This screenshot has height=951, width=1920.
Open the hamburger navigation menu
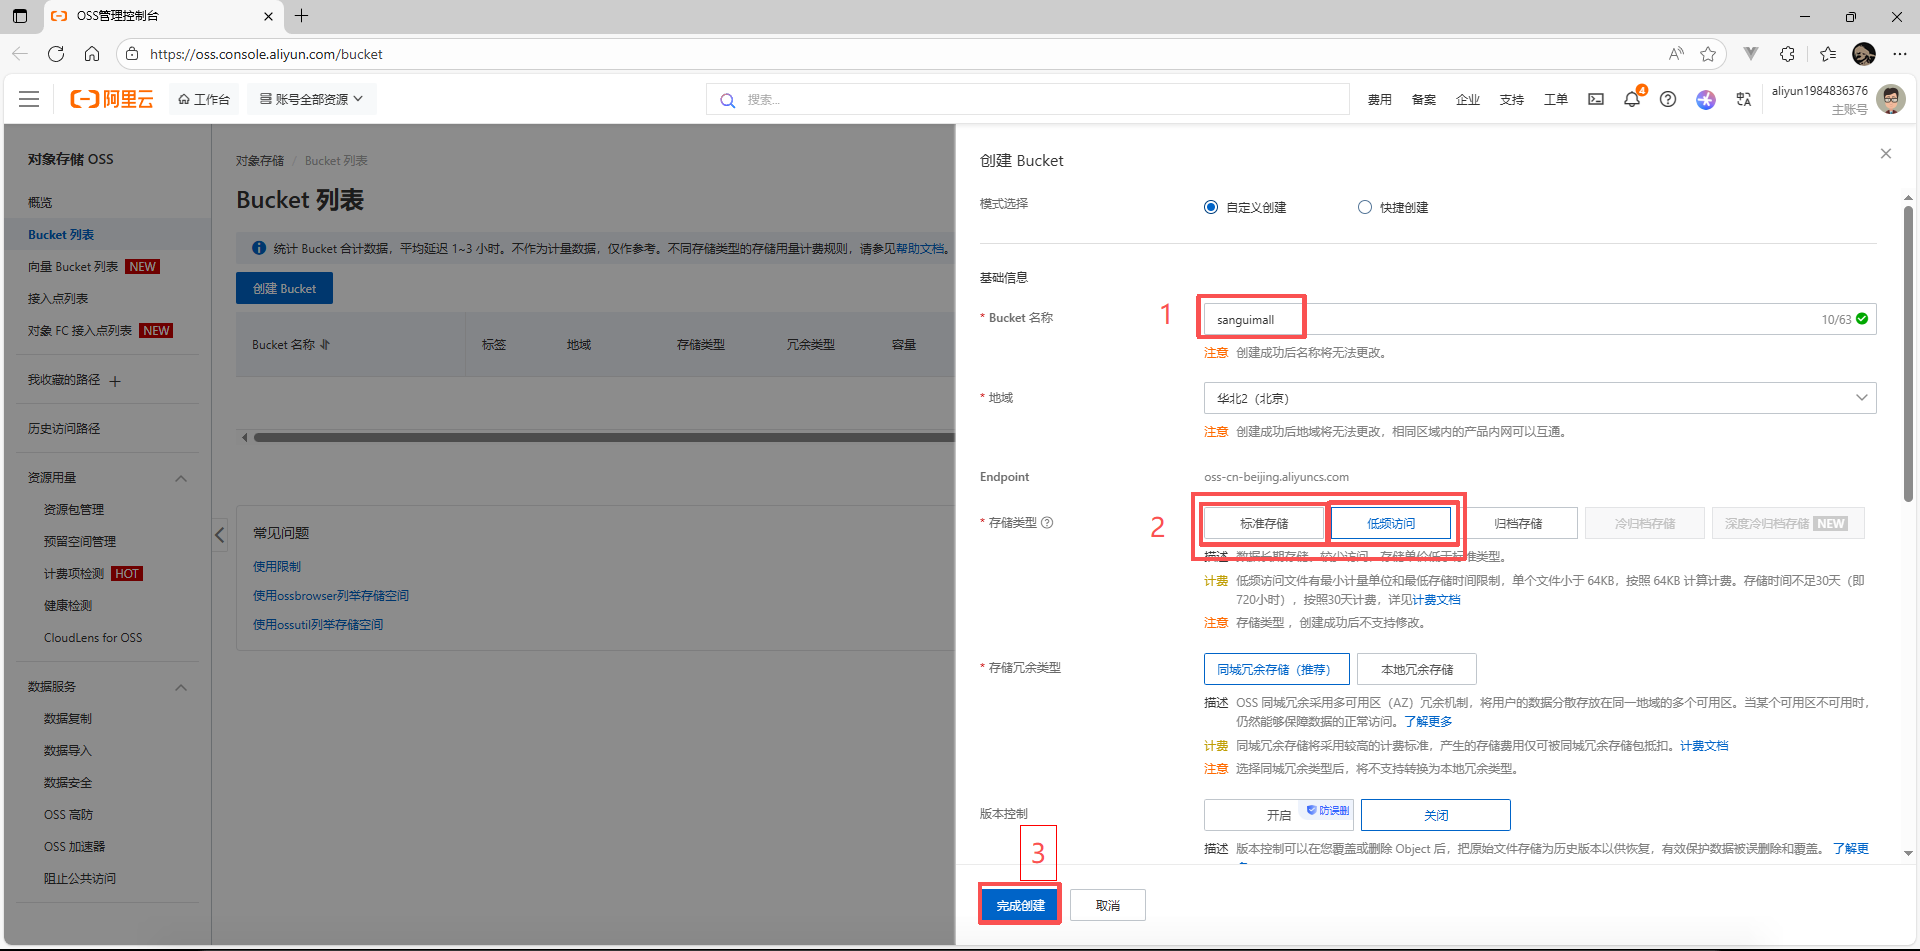(29, 99)
